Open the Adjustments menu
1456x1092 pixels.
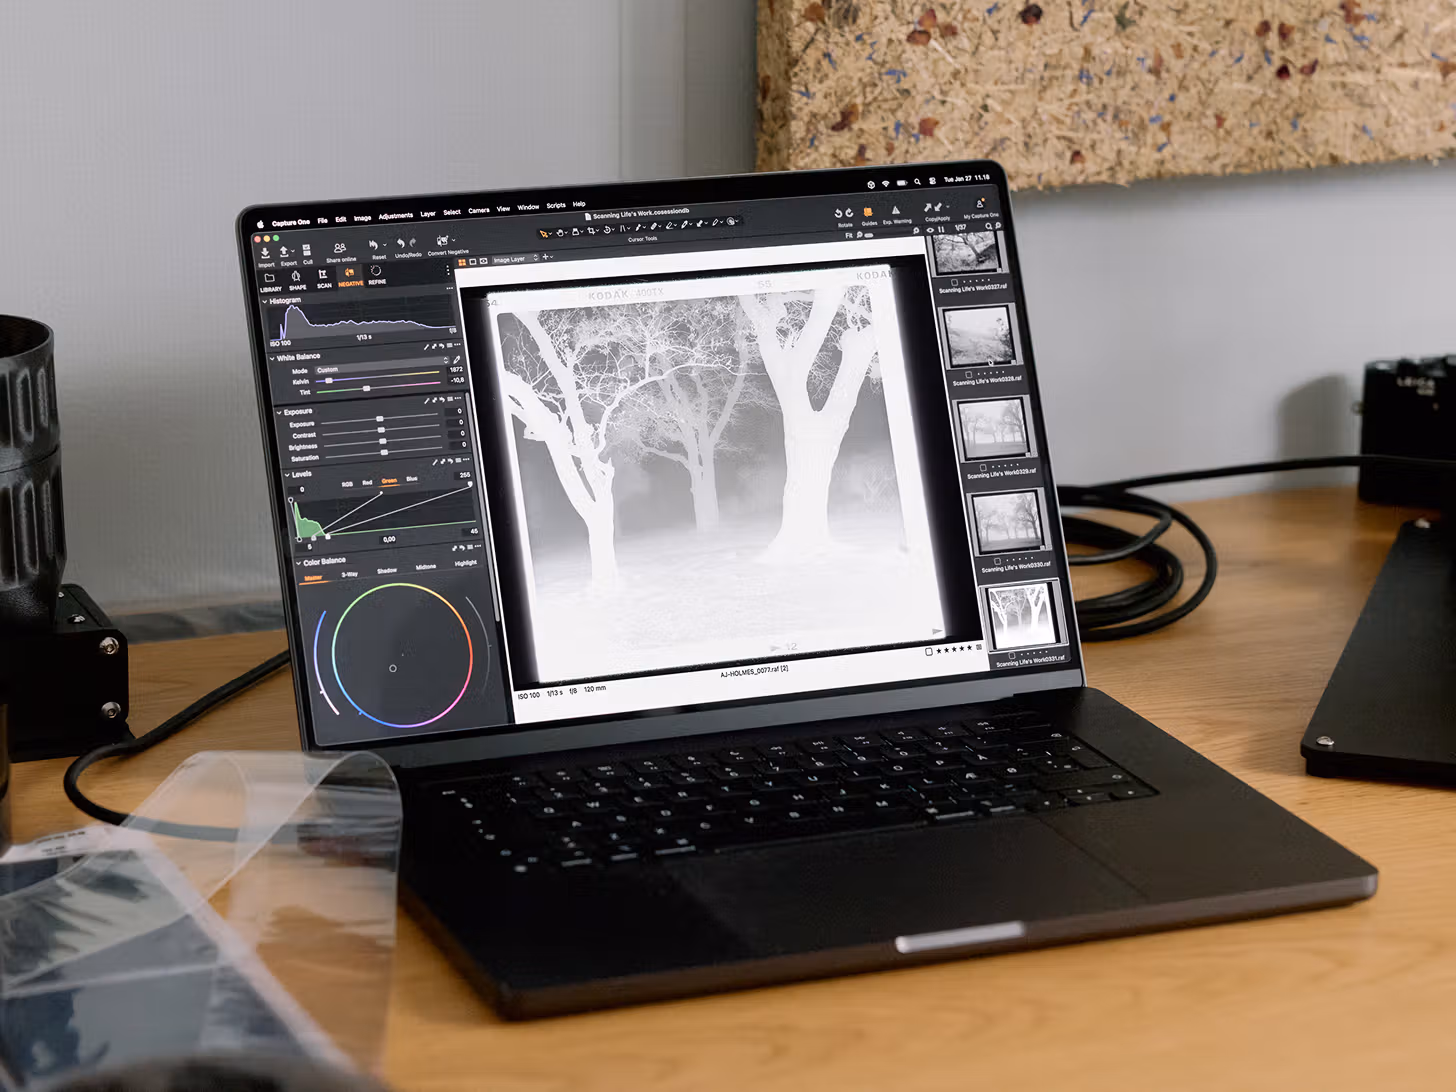point(395,216)
